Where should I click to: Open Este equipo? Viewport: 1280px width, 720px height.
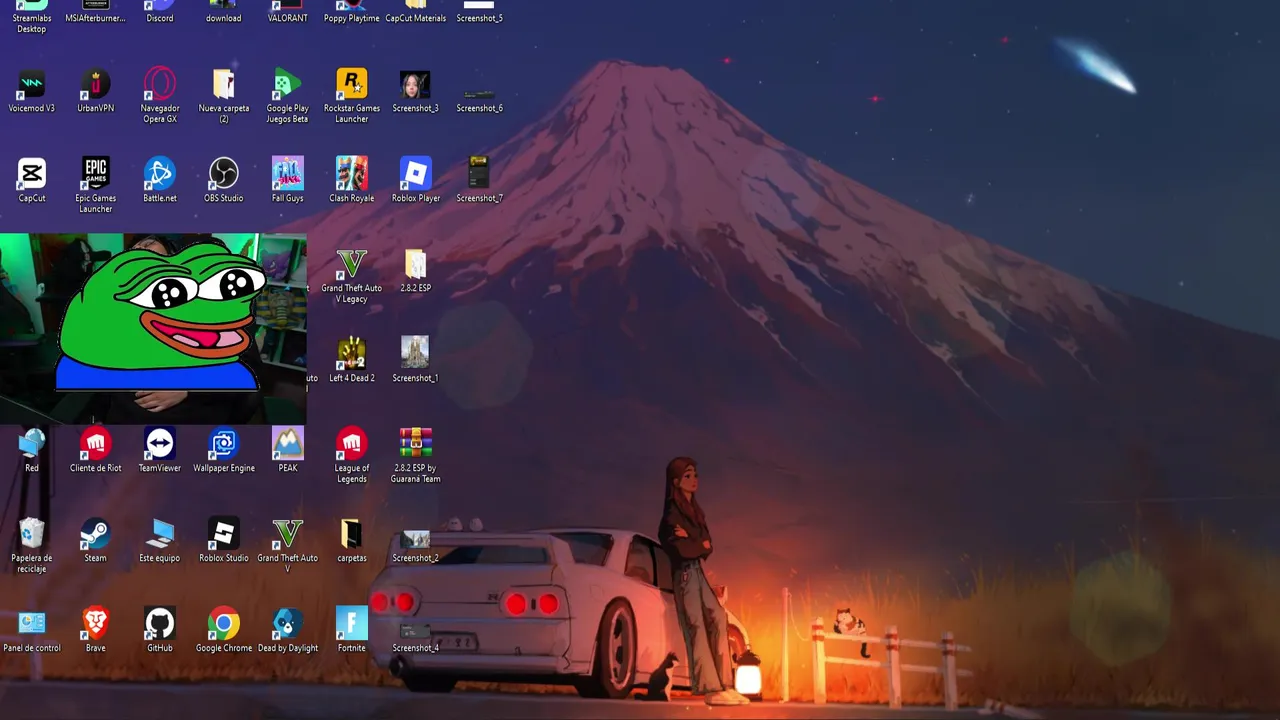click(x=160, y=540)
